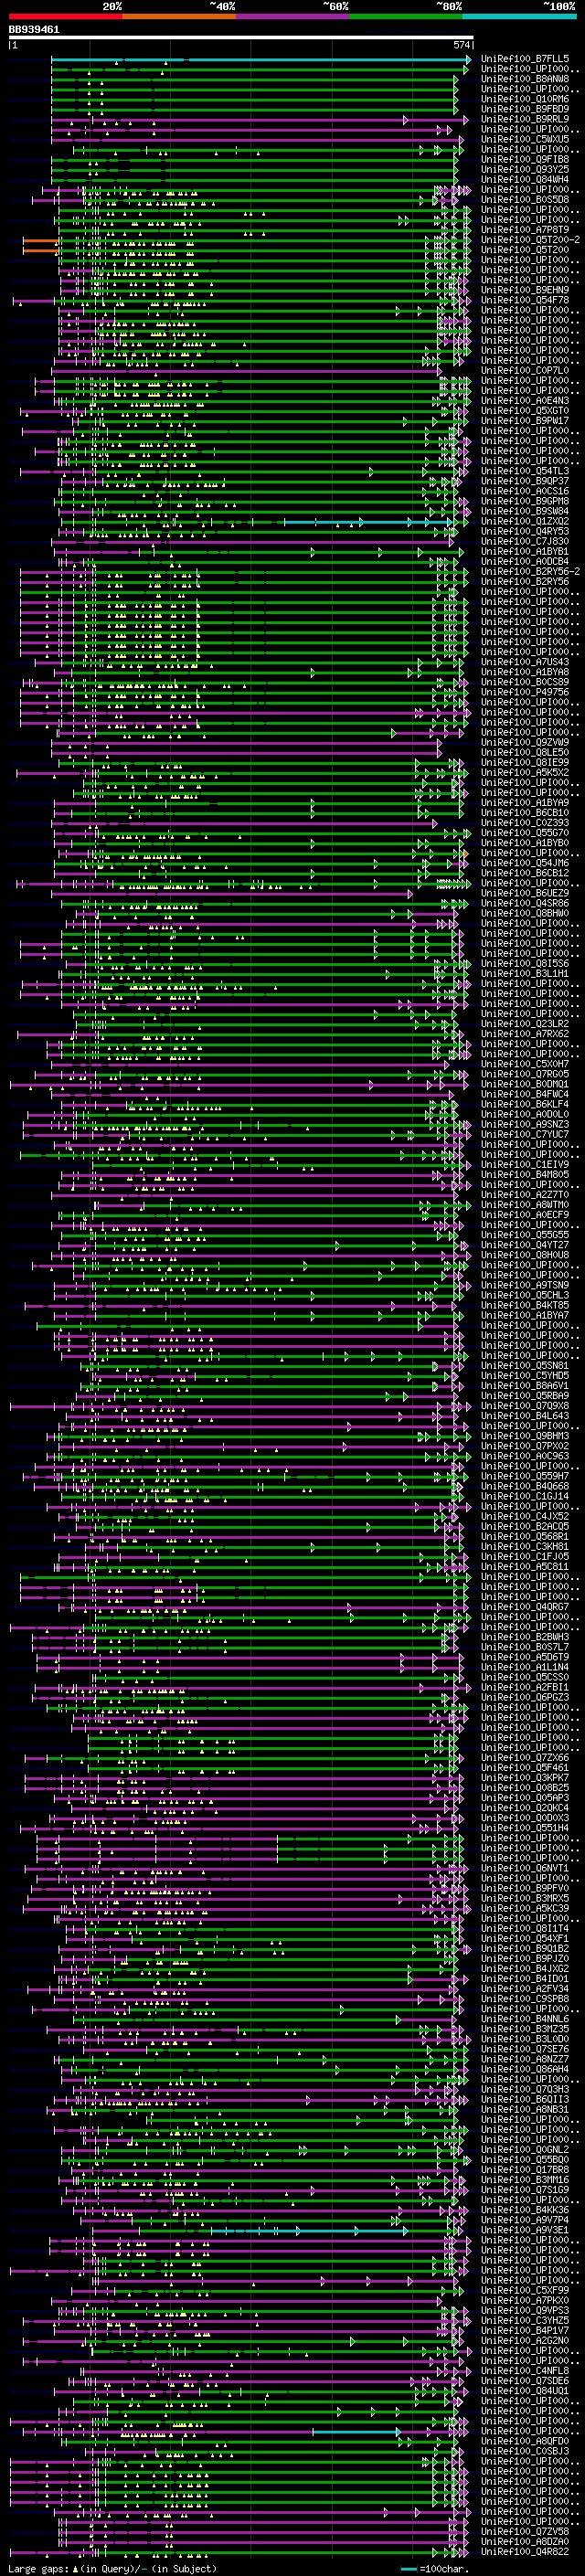The image size is (585, 2576).
Task: Select the UniRef100_Q54JM6 label
Action: coord(525,863)
